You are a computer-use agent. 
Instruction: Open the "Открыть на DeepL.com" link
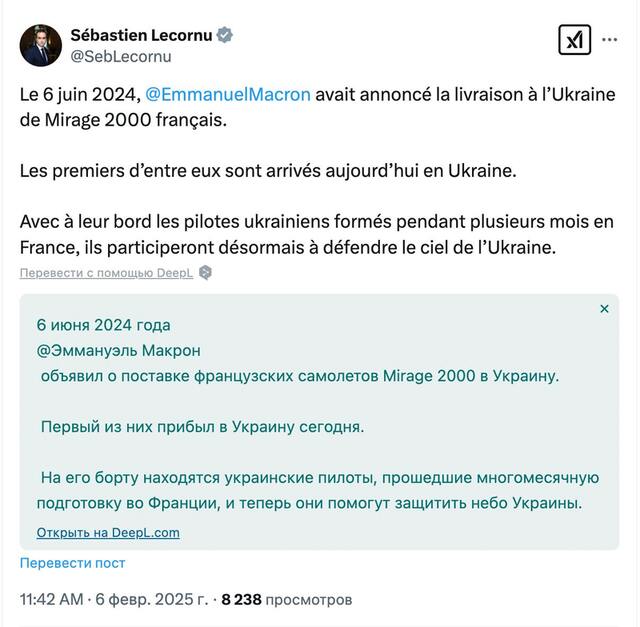pyautogui.click(x=108, y=532)
